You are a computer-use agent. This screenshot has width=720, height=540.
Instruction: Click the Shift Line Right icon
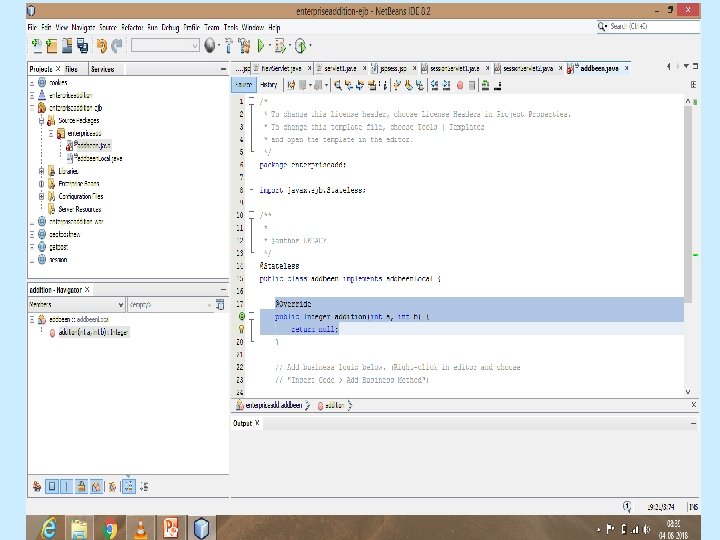click(x=446, y=85)
